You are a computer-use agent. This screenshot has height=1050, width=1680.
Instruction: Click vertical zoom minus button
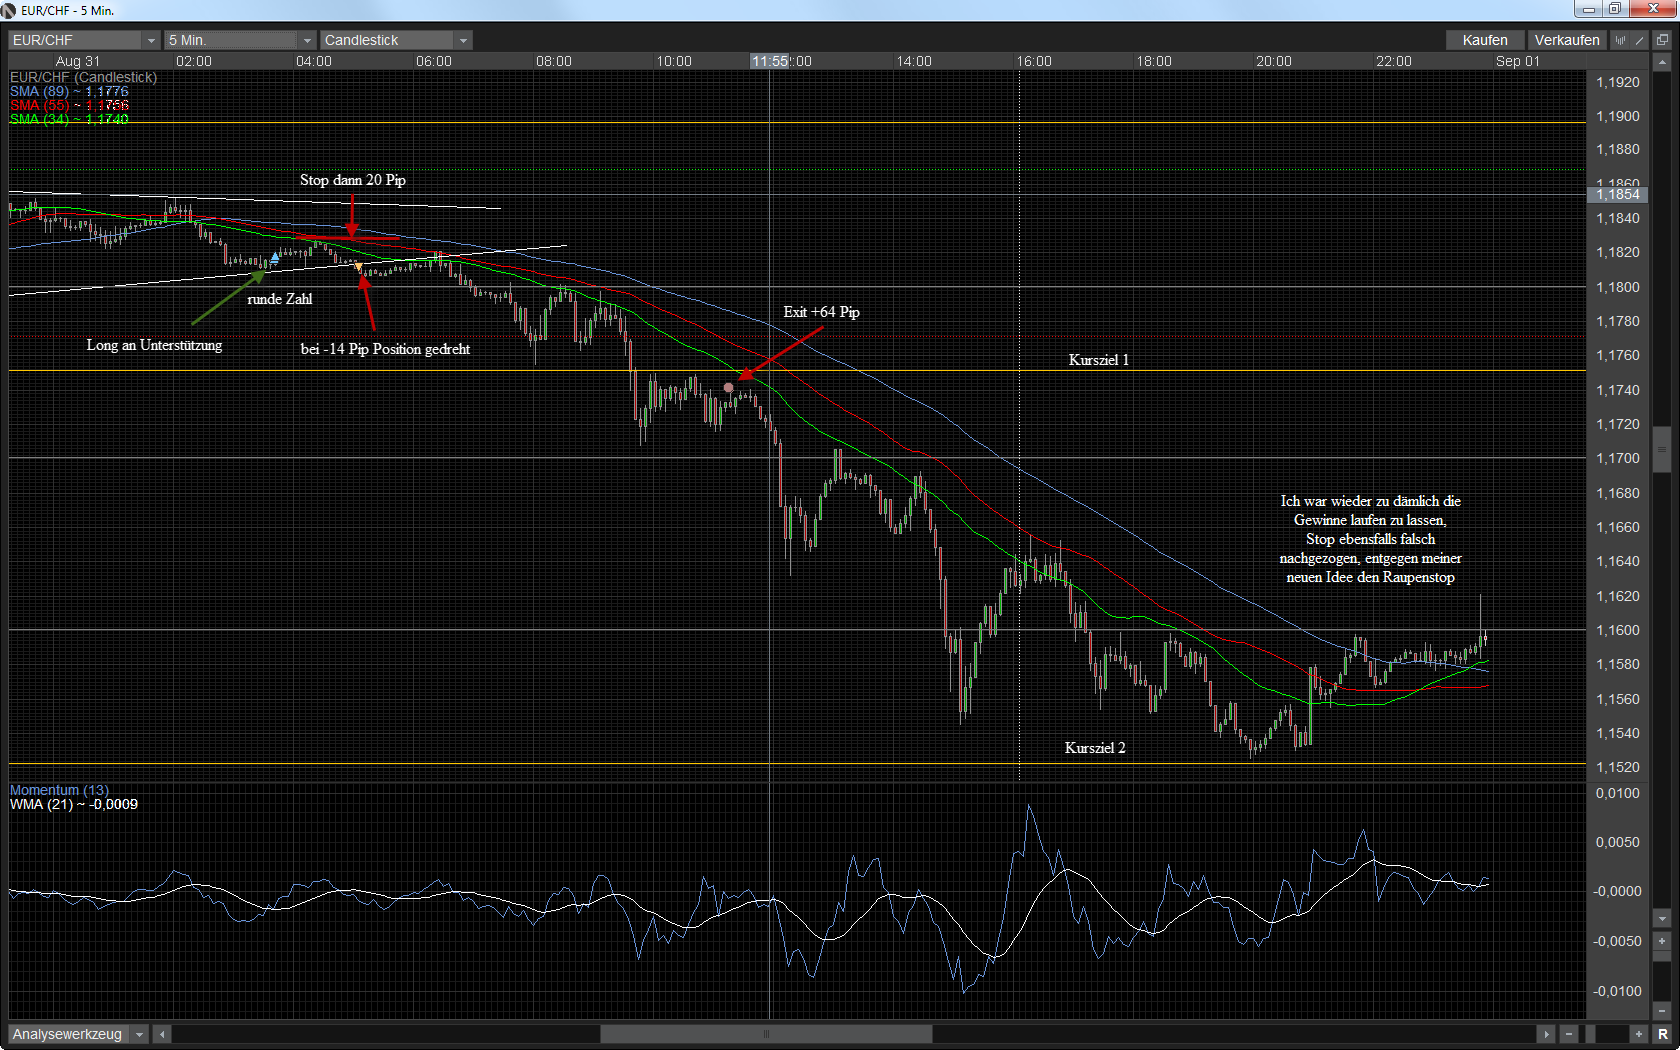tap(1662, 1012)
